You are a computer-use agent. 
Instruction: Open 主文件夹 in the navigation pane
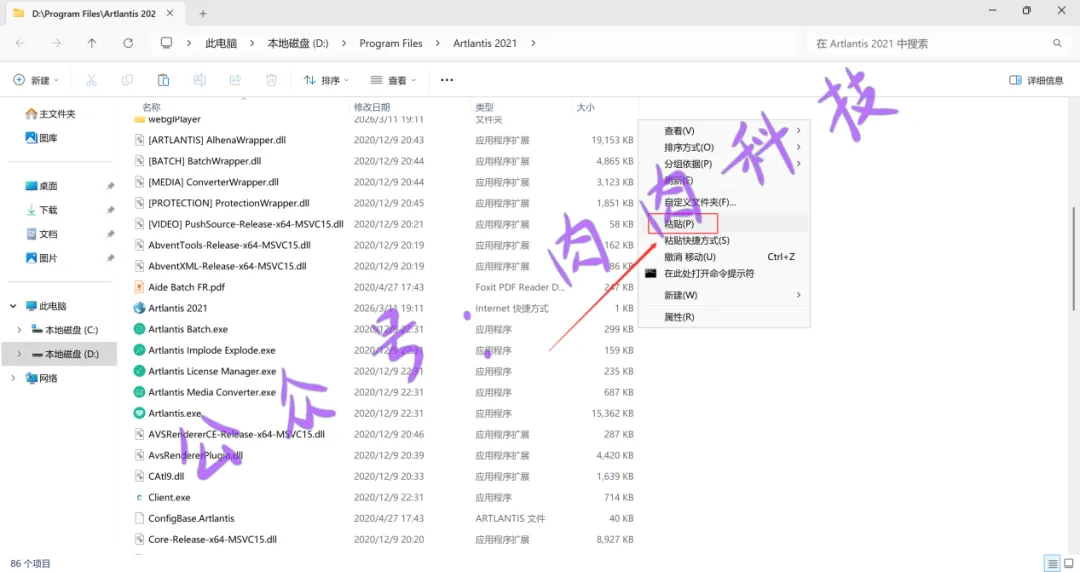click(50, 114)
